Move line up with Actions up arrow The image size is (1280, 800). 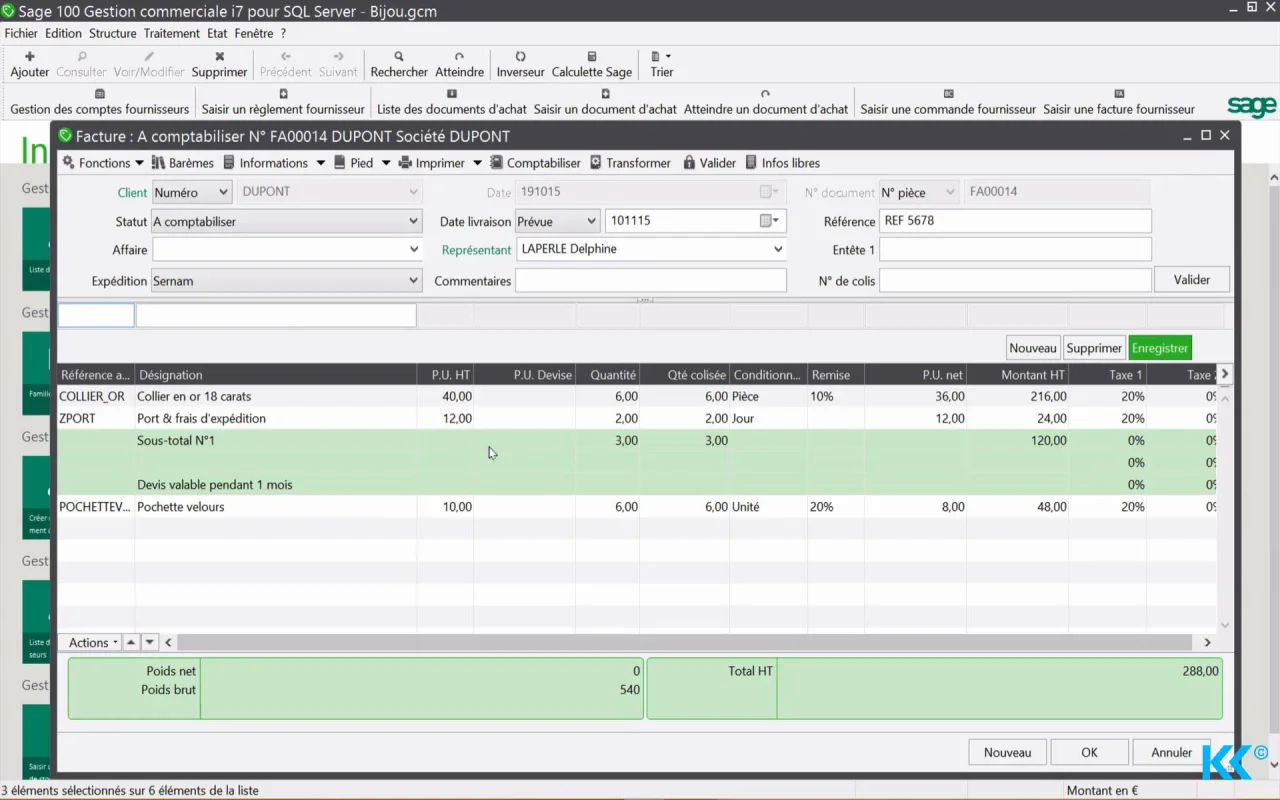(x=132, y=643)
